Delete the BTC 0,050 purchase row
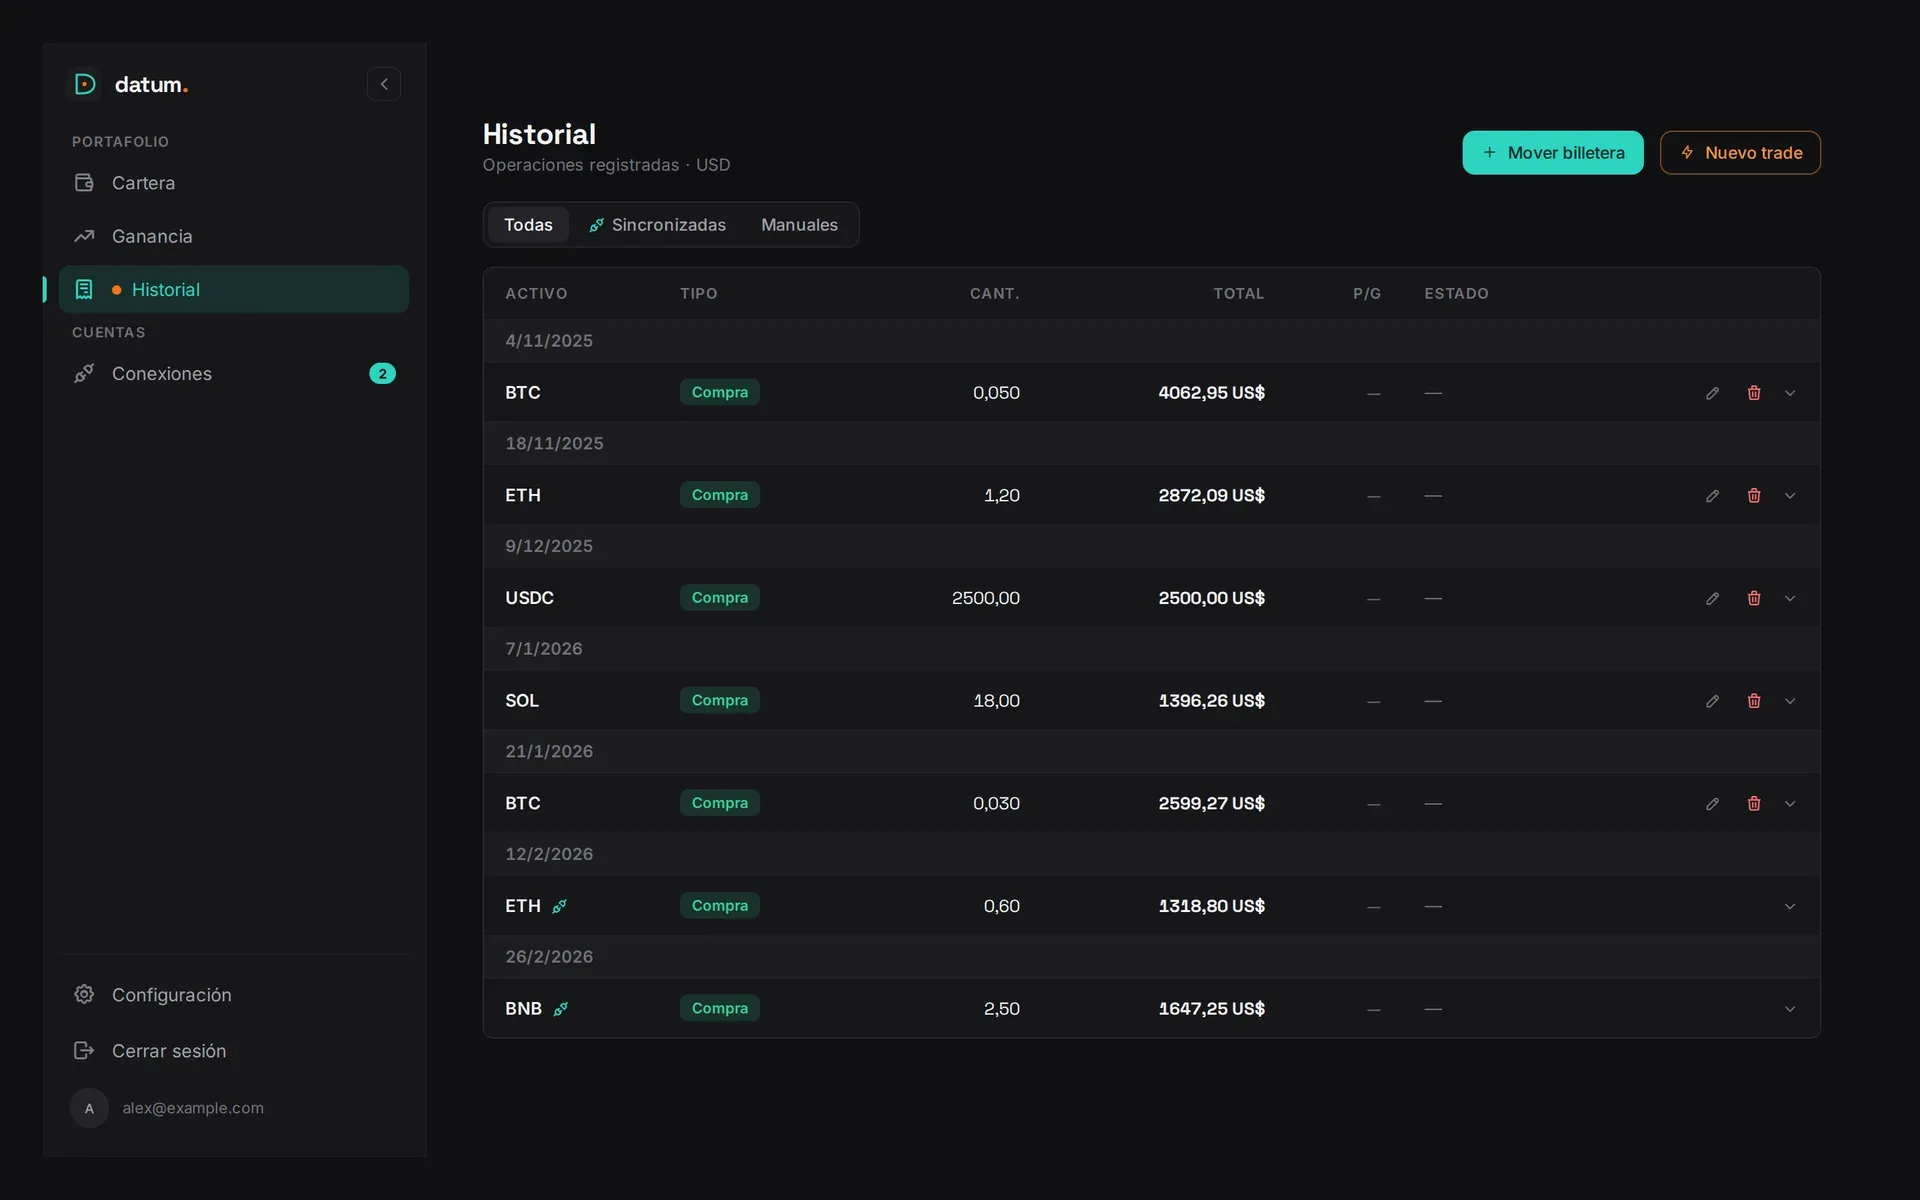 (x=1753, y=393)
